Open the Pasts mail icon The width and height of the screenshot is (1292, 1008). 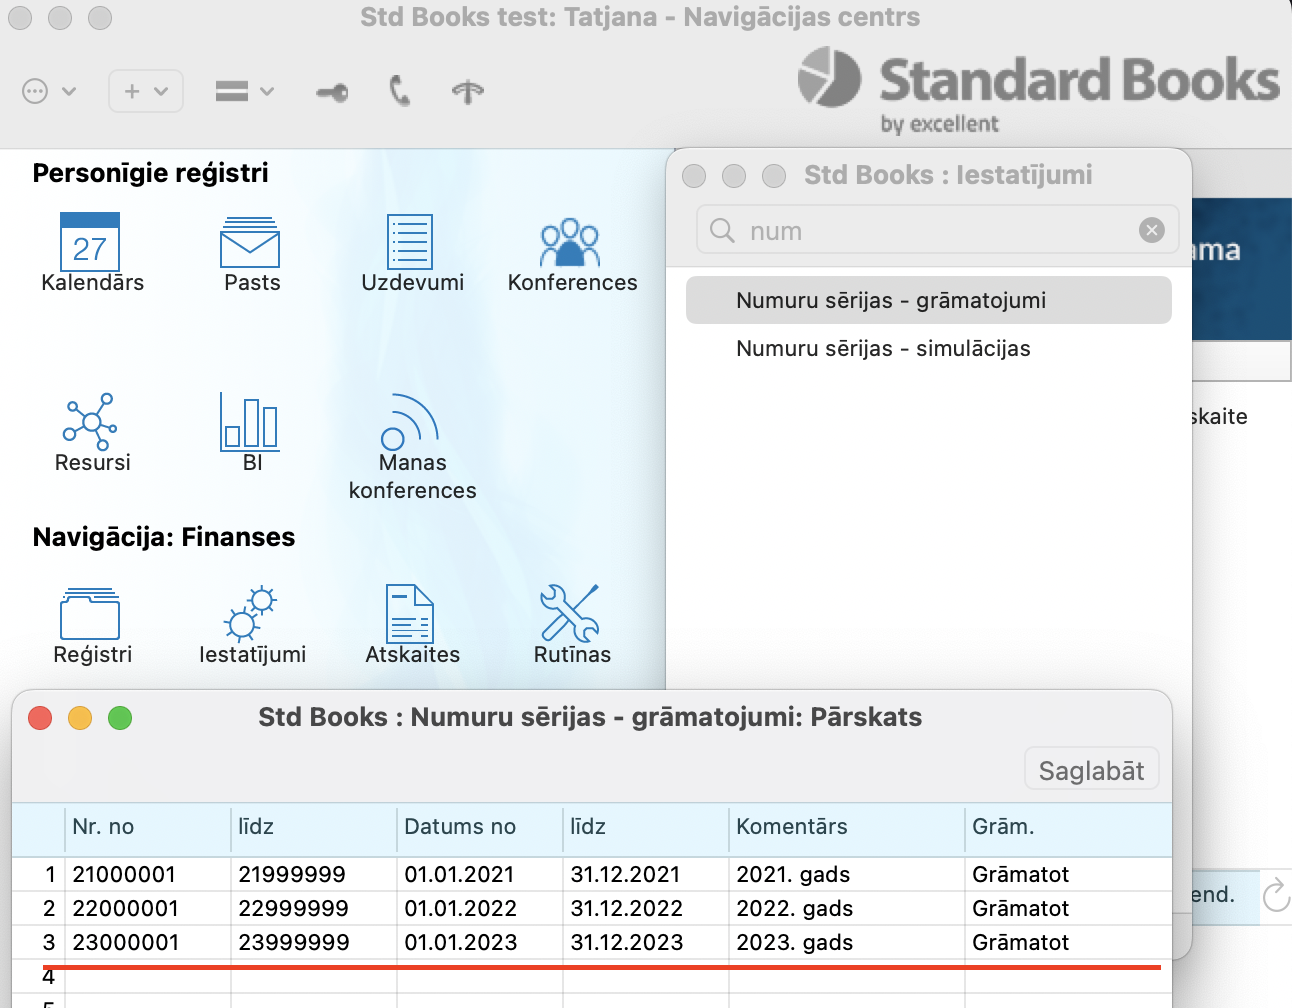250,243
